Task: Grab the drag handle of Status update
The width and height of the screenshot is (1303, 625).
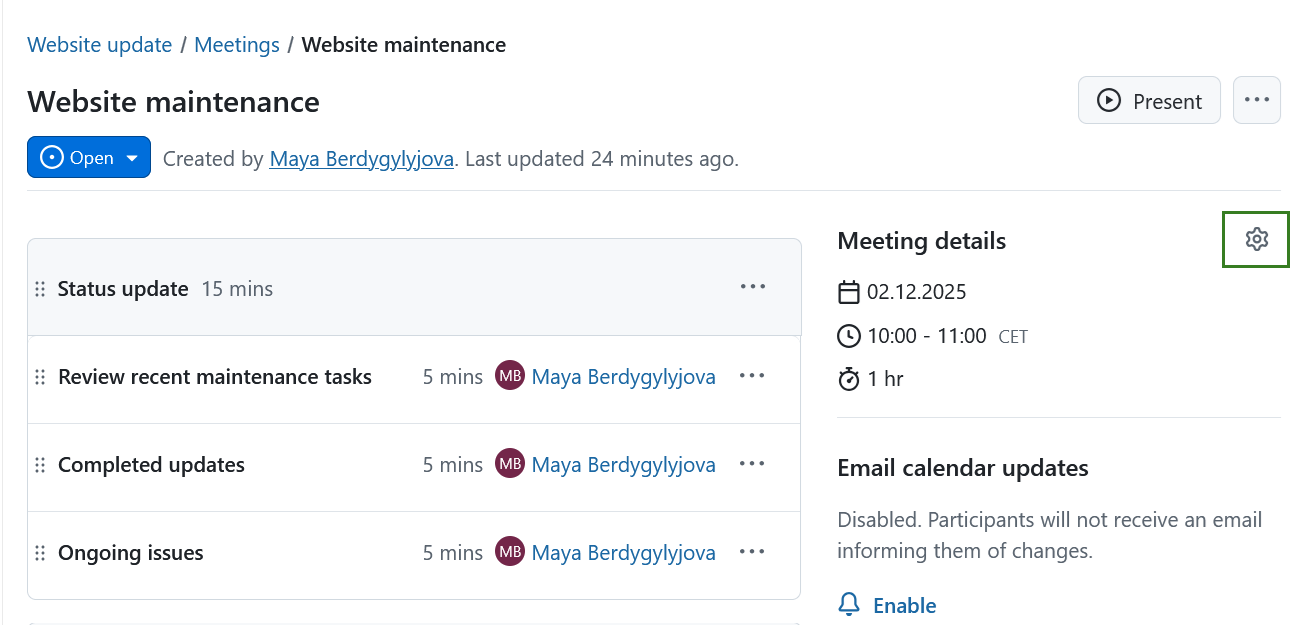Action: coord(40,288)
